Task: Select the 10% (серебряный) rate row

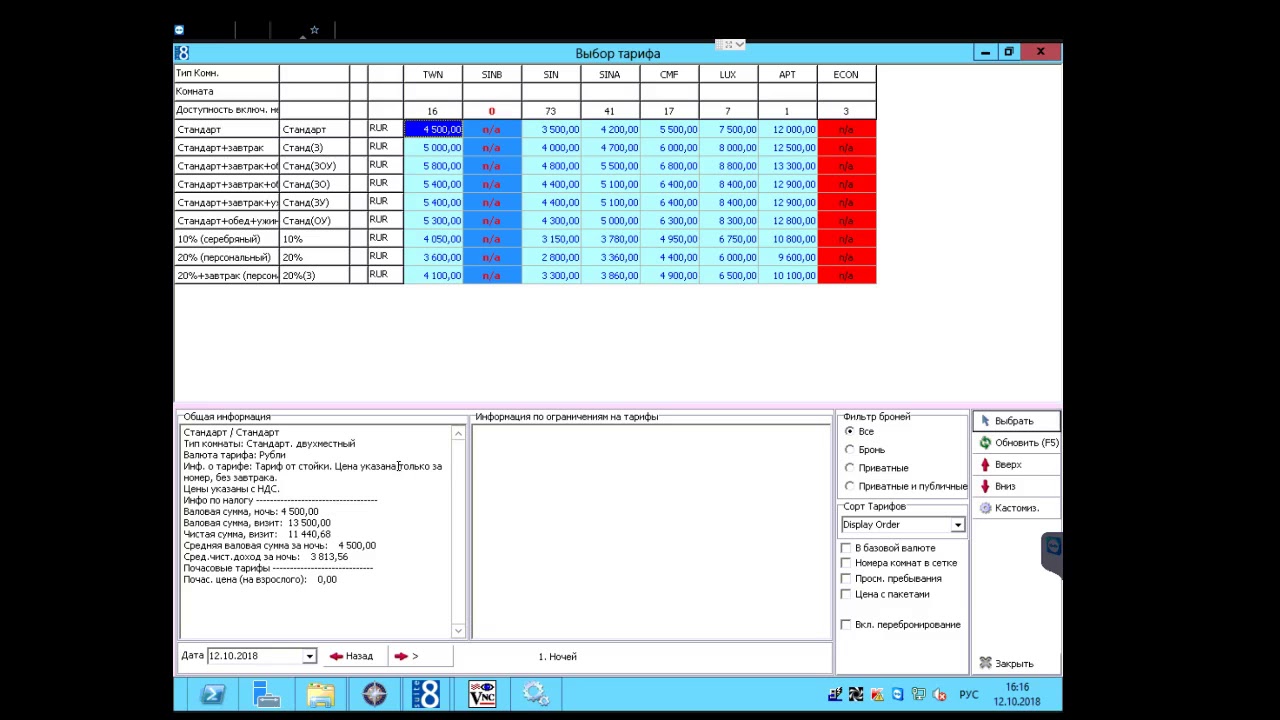Action: (x=226, y=239)
